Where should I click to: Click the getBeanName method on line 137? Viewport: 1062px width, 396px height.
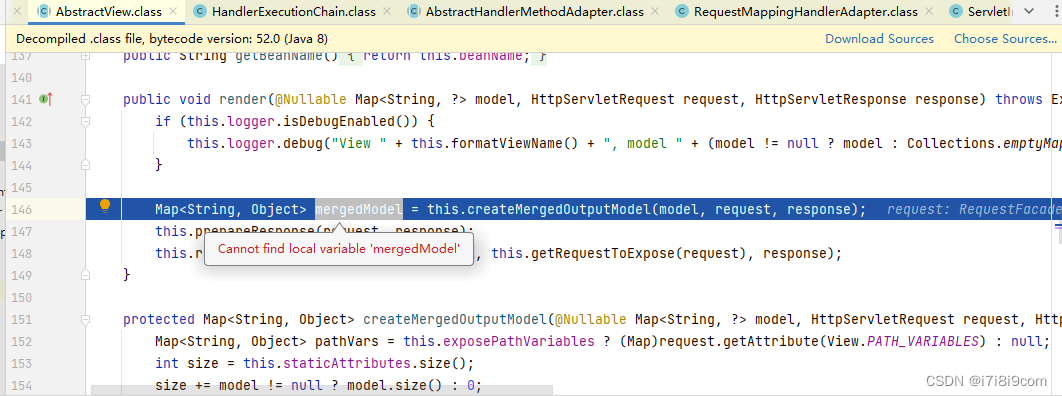278,56
